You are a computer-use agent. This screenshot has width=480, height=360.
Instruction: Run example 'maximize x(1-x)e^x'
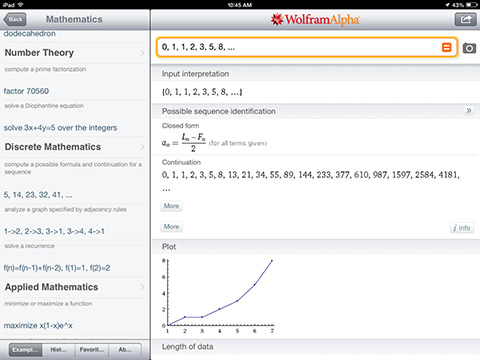tap(38, 325)
